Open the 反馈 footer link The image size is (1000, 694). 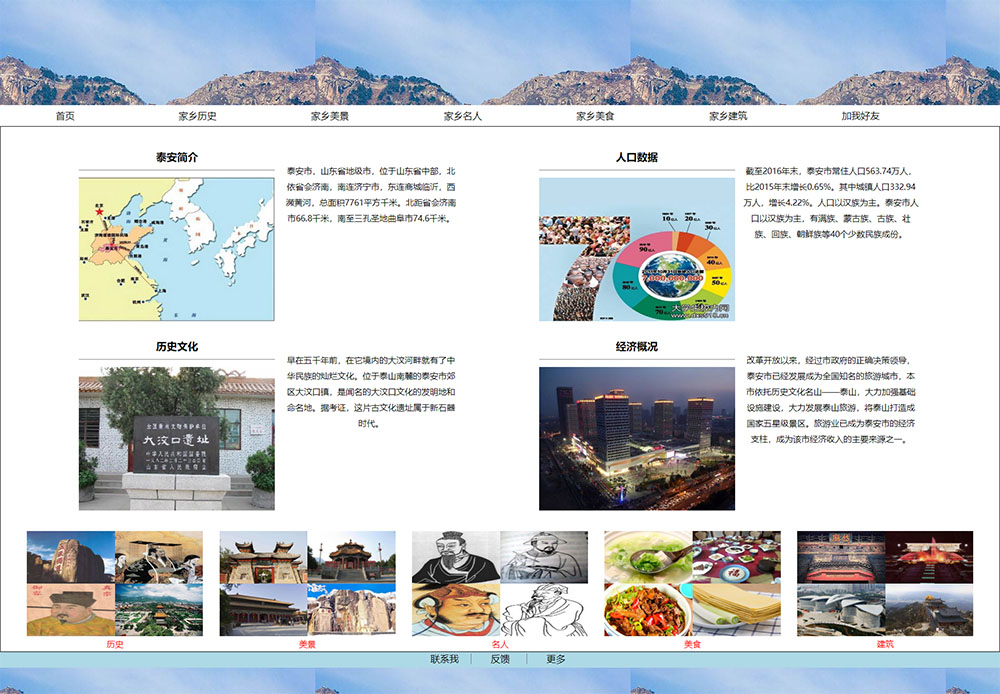pyautogui.click(x=500, y=659)
